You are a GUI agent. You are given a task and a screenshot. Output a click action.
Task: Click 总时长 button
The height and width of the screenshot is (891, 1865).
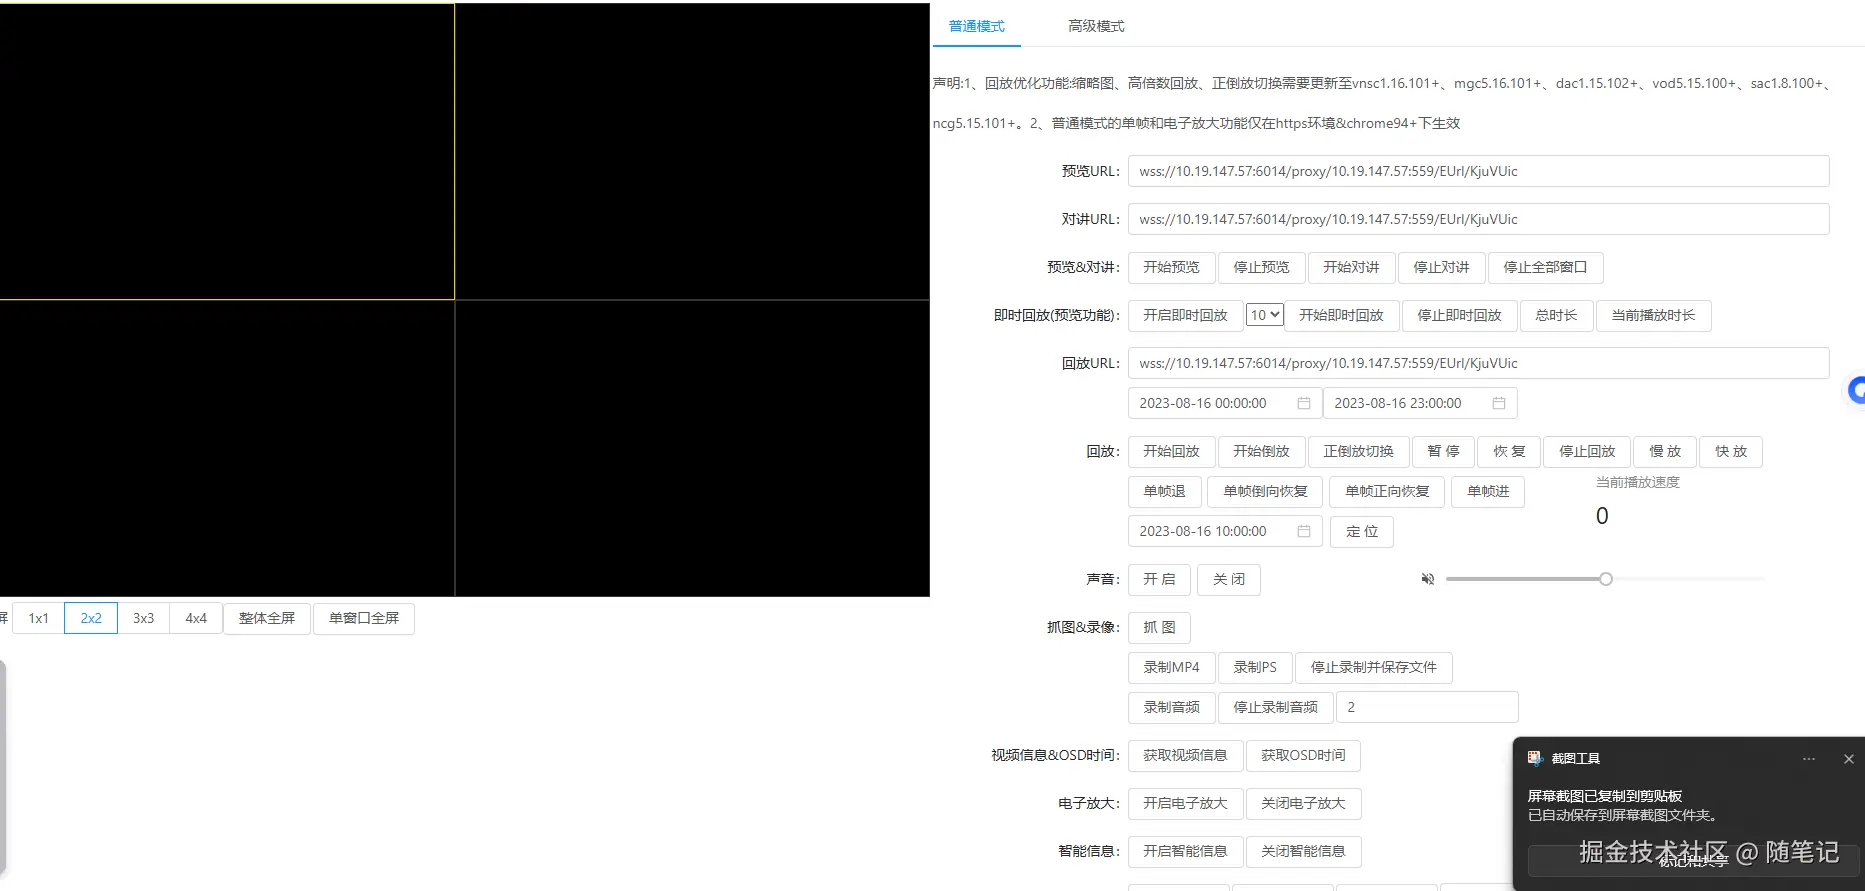pyautogui.click(x=1557, y=315)
